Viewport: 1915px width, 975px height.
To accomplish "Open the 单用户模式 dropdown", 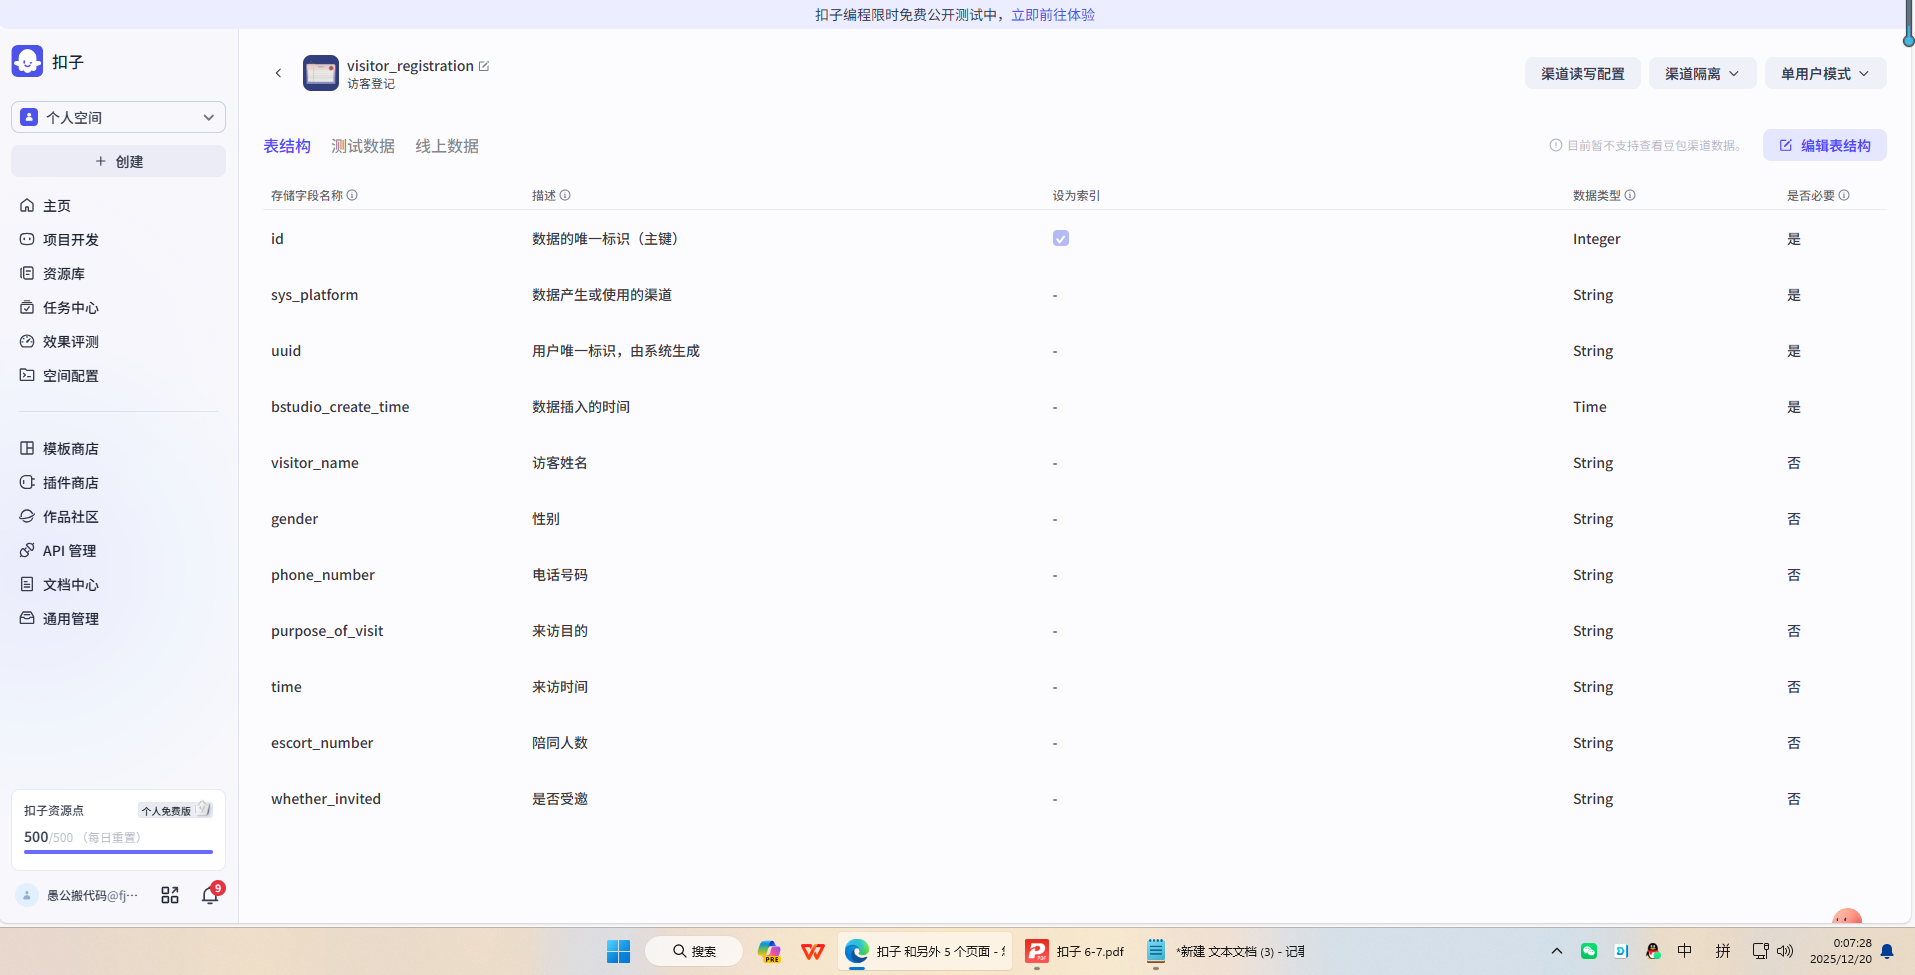I will [x=1824, y=73].
